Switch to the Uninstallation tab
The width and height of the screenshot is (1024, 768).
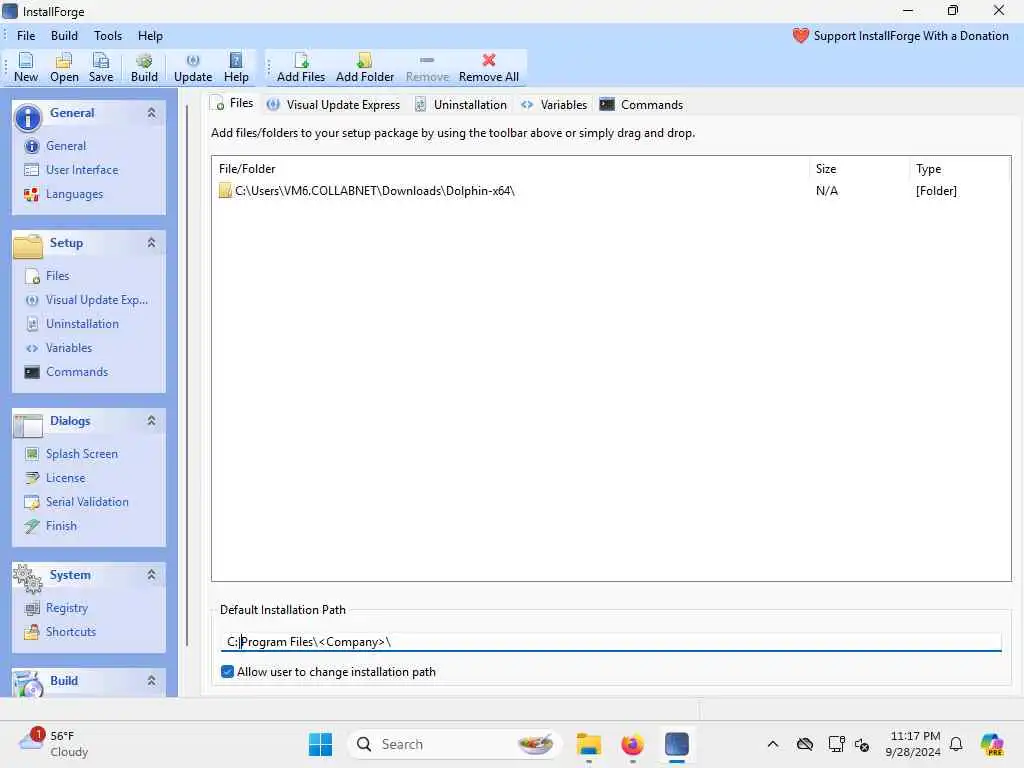(460, 104)
